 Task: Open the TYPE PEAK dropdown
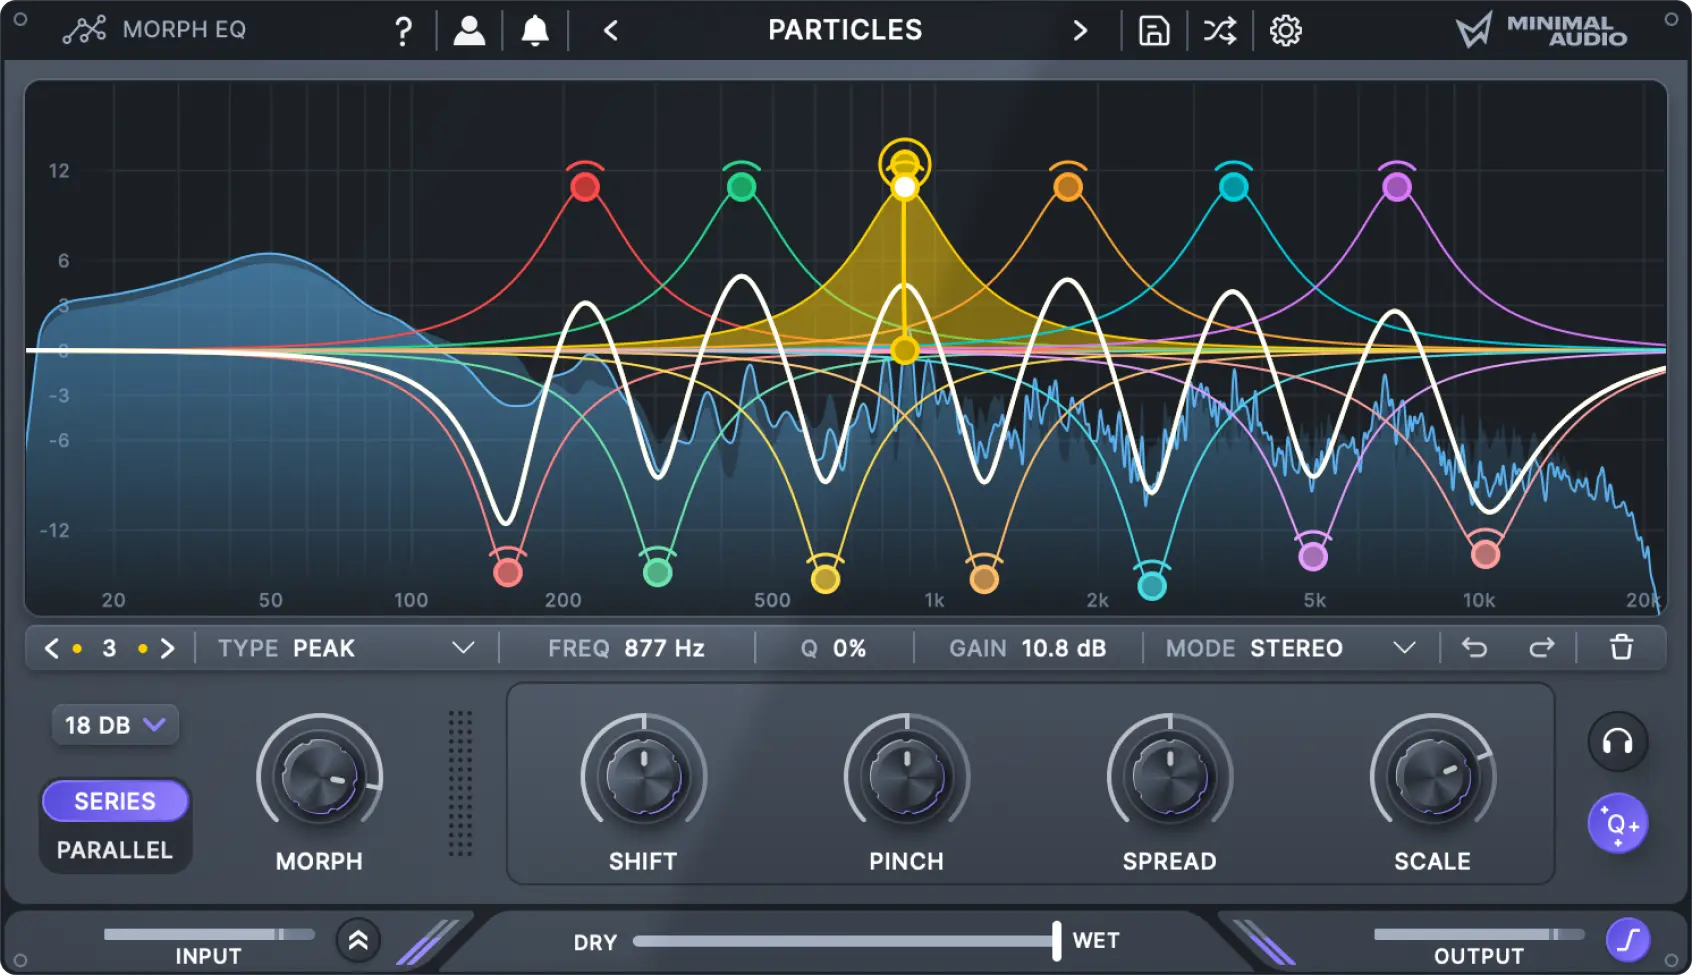[x=346, y=648]
